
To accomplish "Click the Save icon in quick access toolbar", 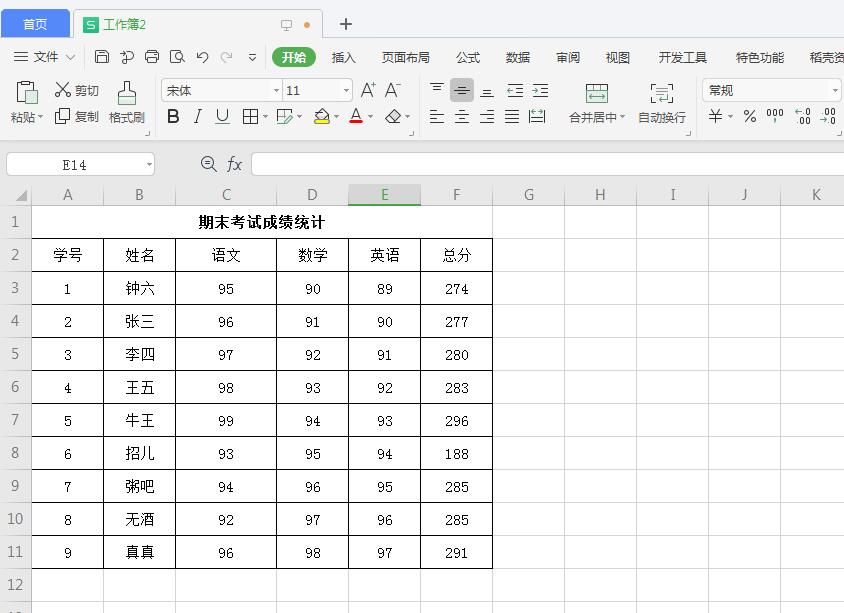I will (x=101, y=57).
